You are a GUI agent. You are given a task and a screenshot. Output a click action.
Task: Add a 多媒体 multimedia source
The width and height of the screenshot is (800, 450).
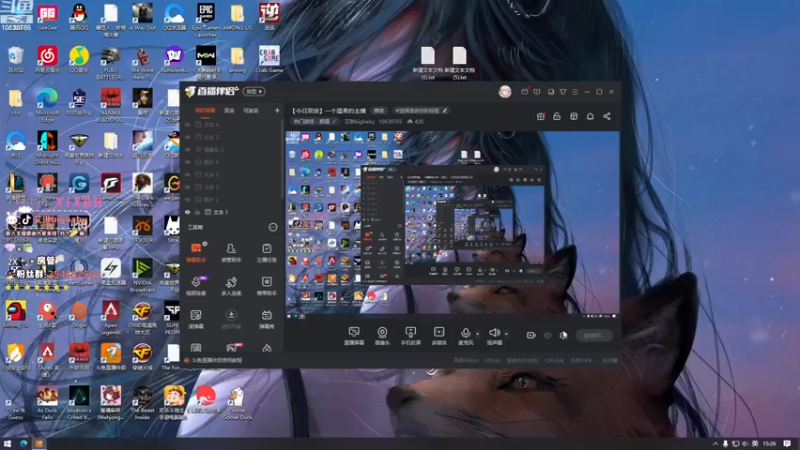pyautogui.click(x=439, y=336)
